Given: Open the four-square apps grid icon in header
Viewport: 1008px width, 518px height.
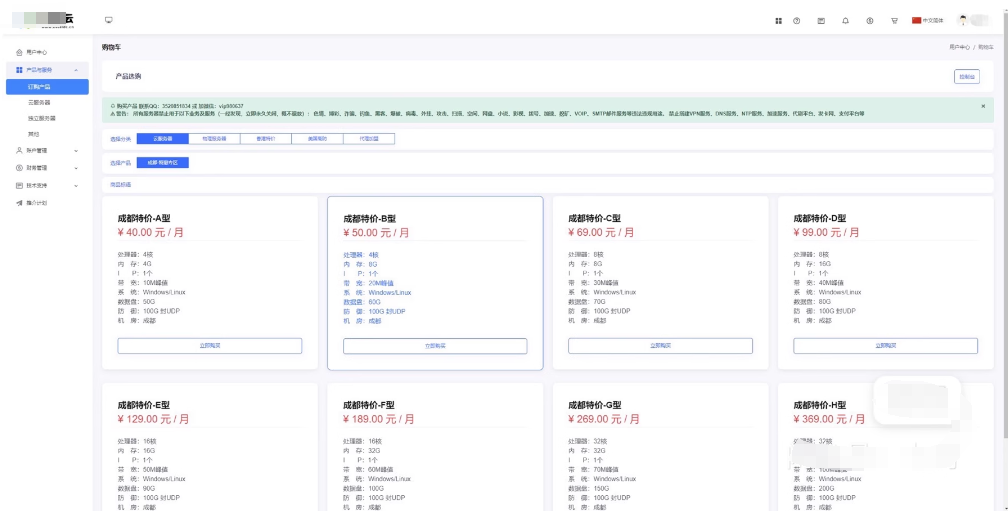Looking at the screenshot, I should pyautogui.click(x=778, y=21).
